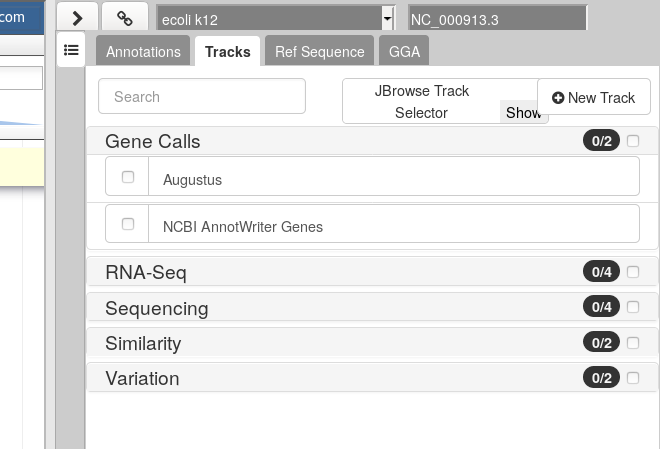The width and height of the screenshot is (660, 449).
Task: Expand the RNA-Seq track category
Action: click(146, 272)
